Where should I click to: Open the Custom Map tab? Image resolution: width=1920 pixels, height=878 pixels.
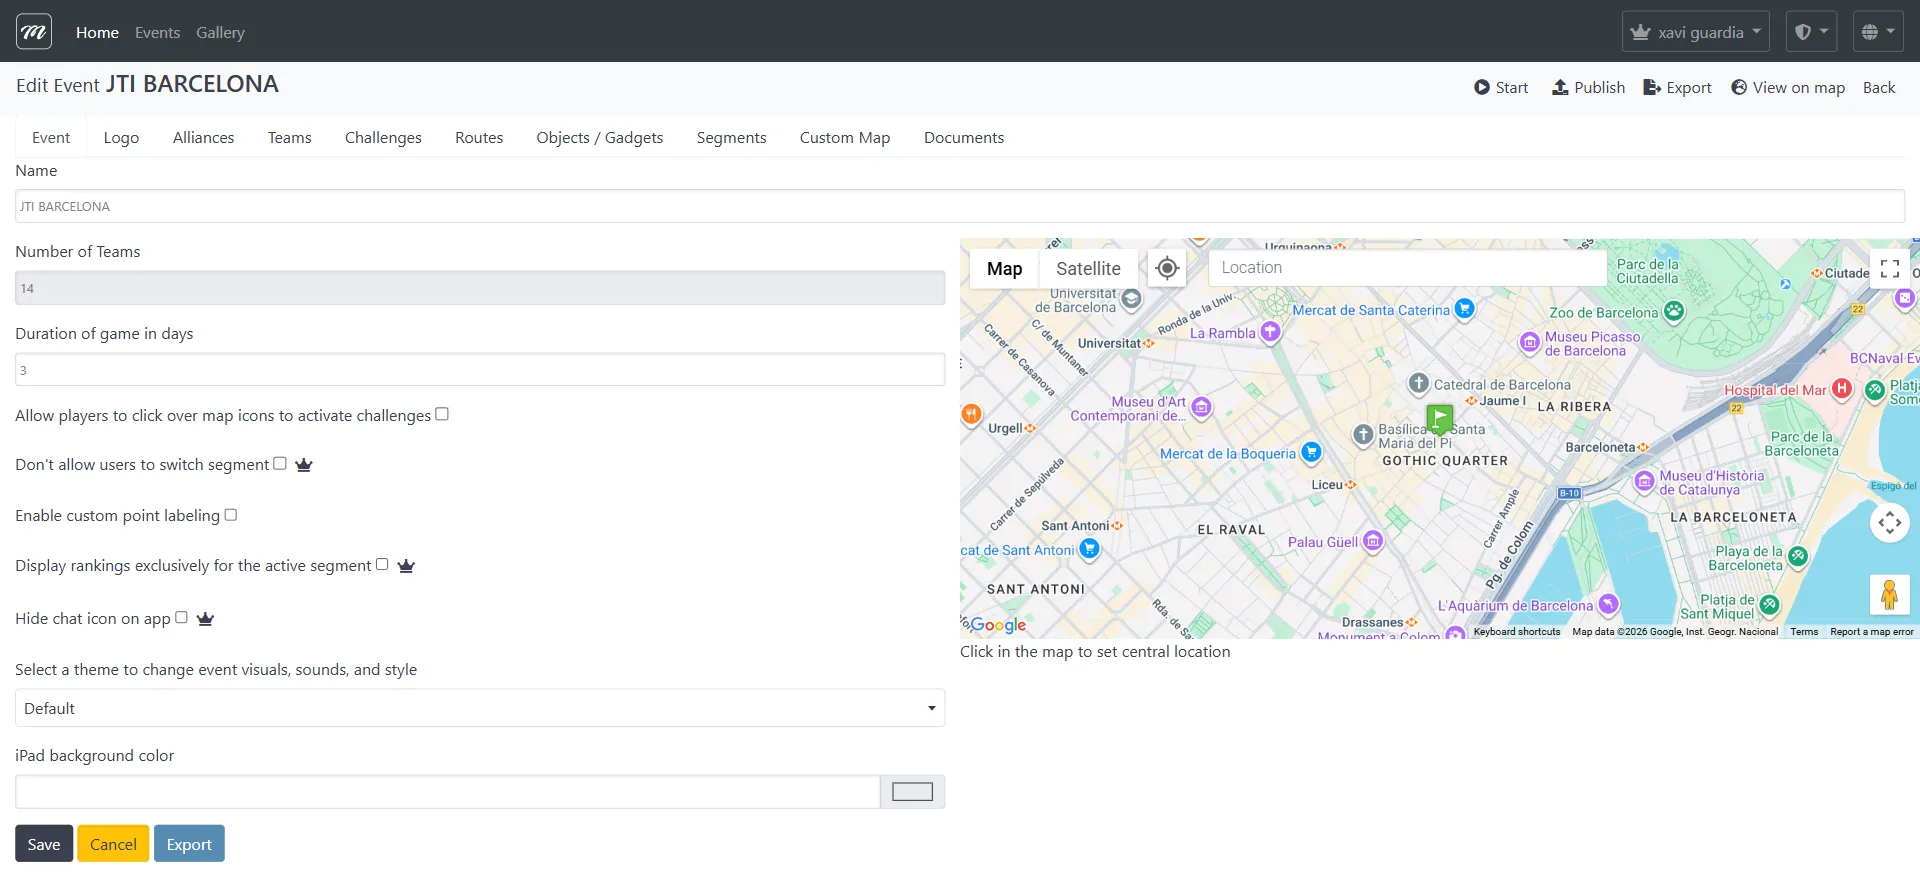point(844,138)
